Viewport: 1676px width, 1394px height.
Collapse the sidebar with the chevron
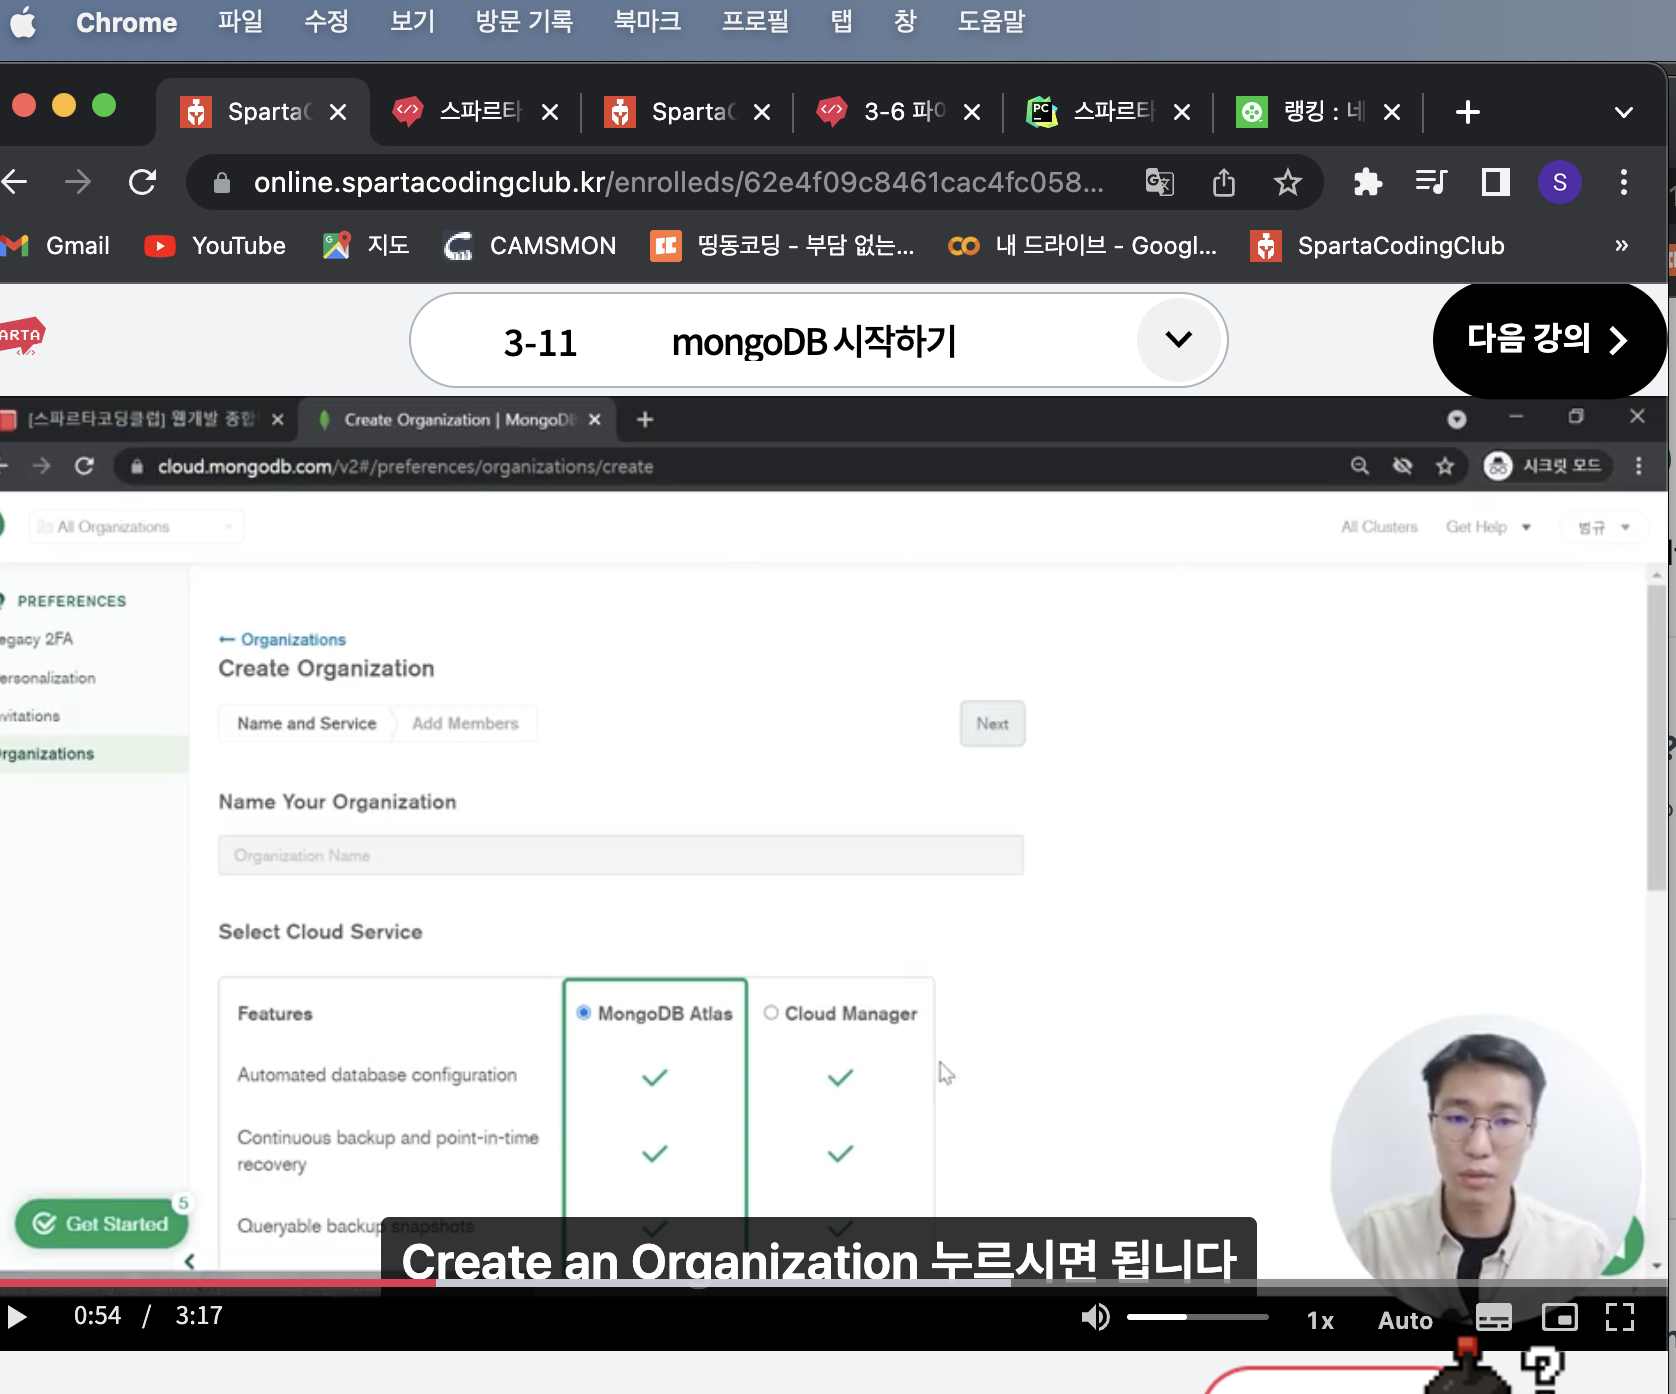(189, 1261)
